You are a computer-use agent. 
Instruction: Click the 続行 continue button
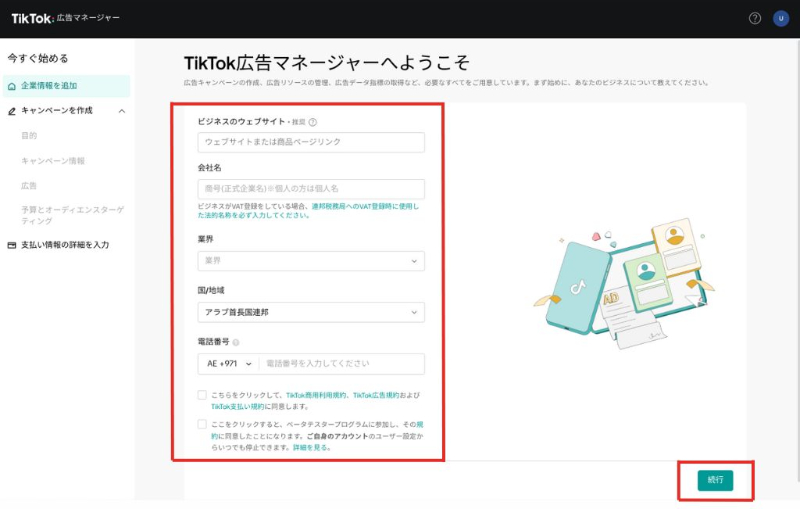click(715, 480)
